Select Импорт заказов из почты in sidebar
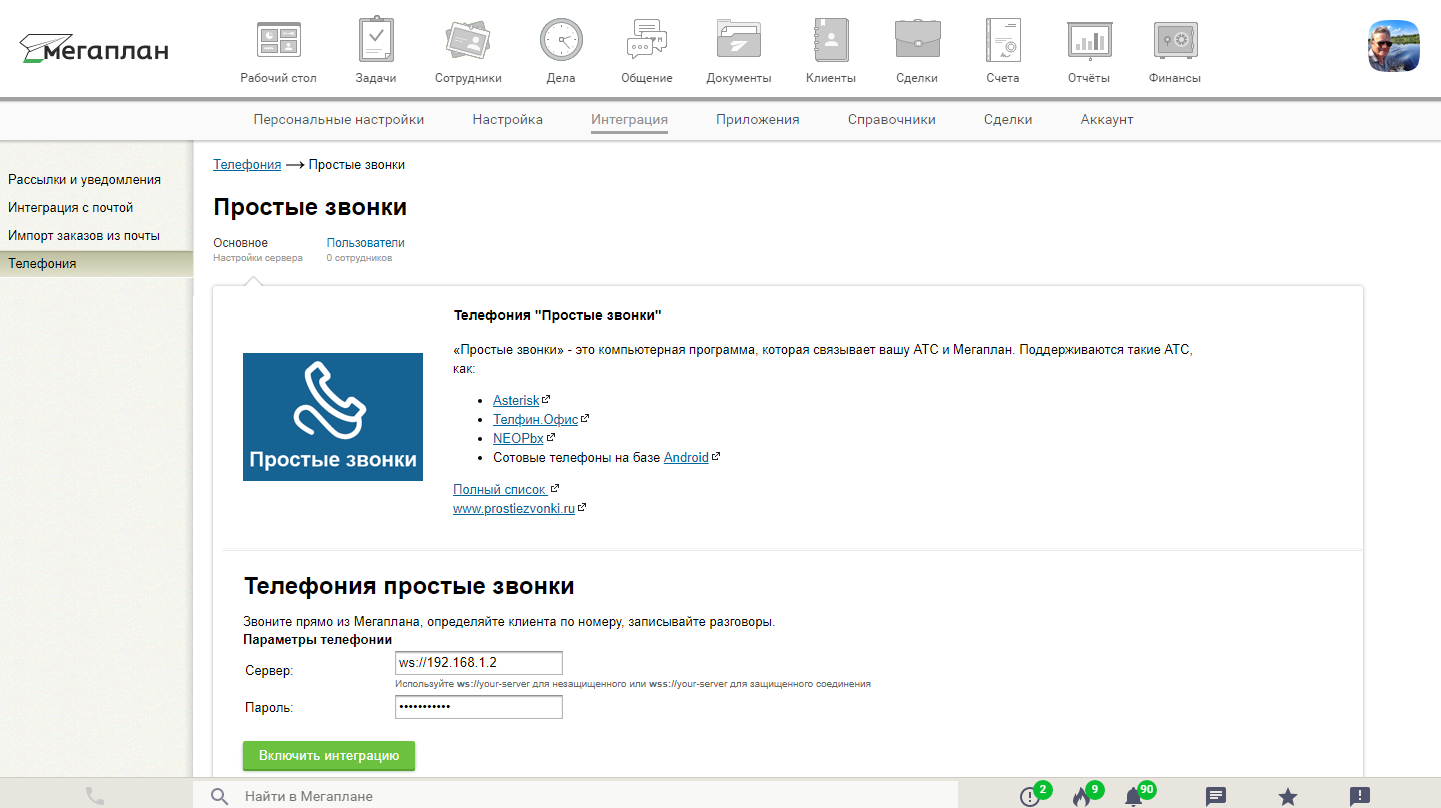1441x808 pixels. pos(84,235)
